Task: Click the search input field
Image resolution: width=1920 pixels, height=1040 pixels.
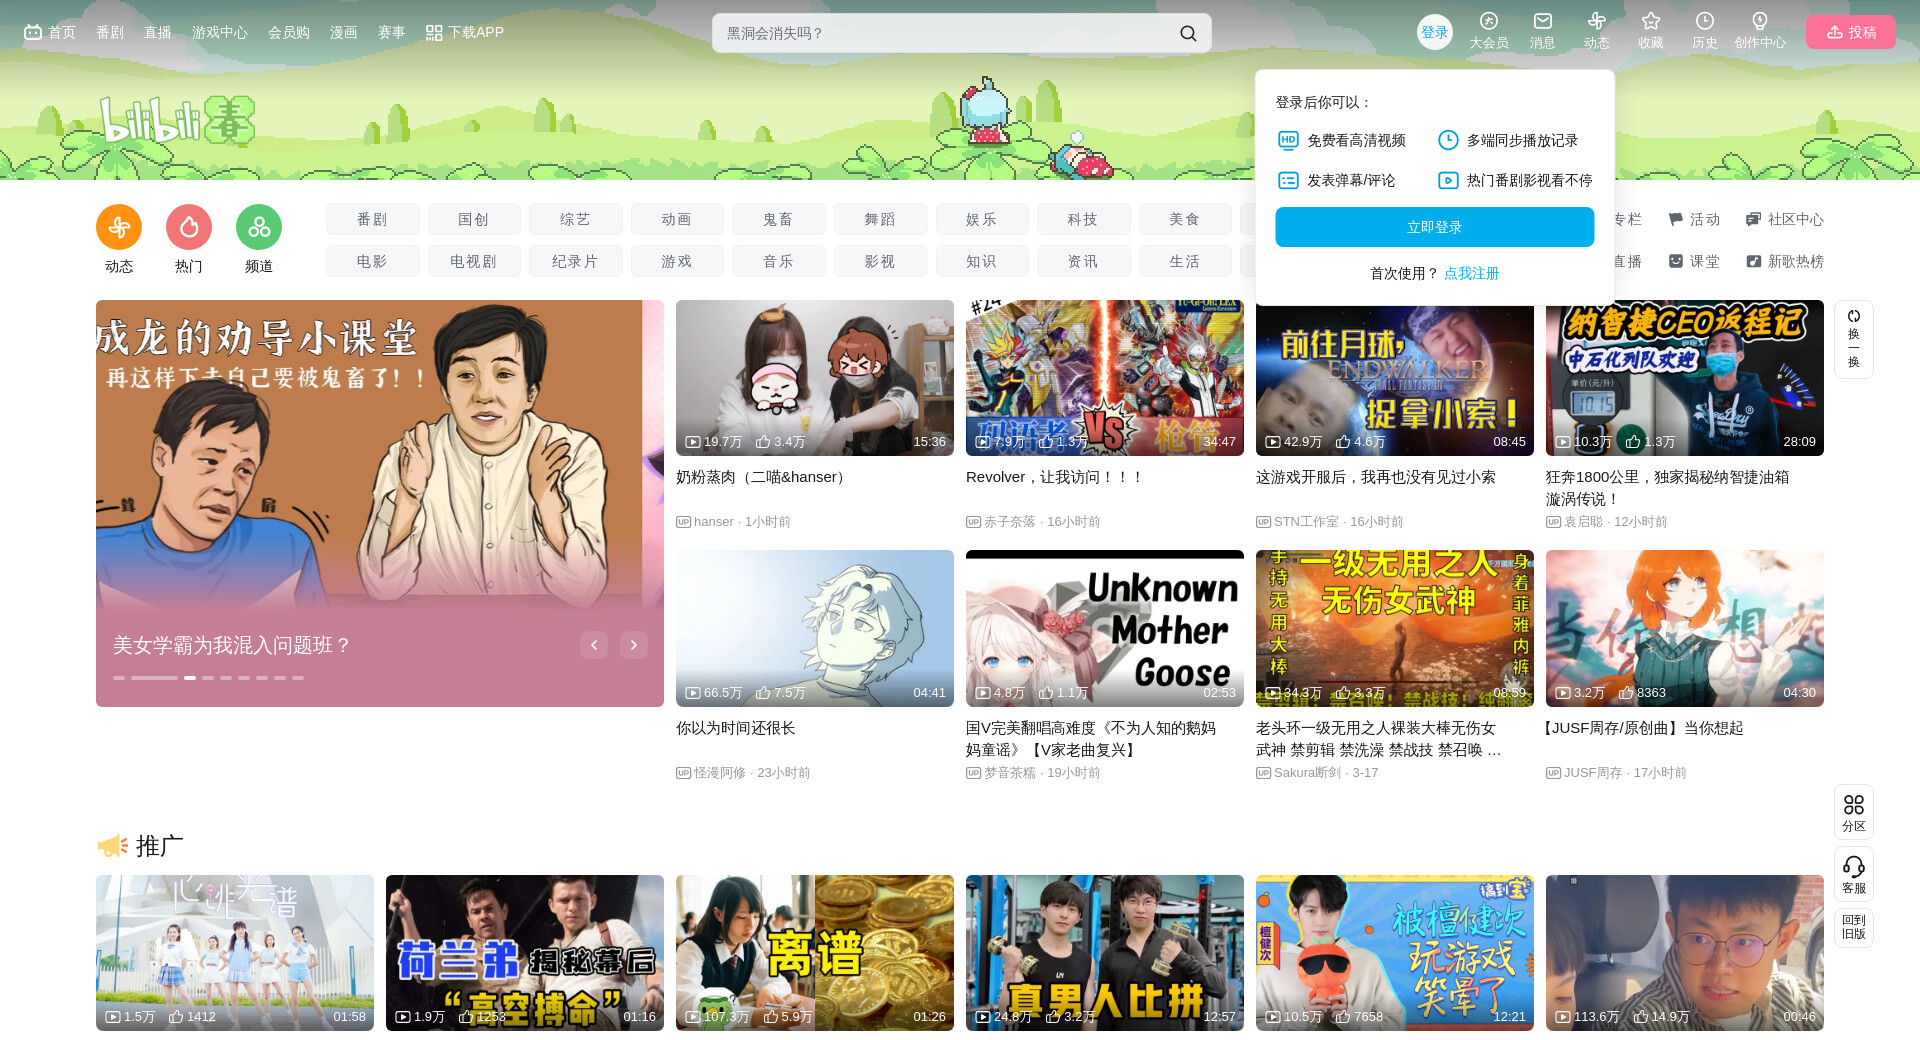Action: tap(945, 33)
